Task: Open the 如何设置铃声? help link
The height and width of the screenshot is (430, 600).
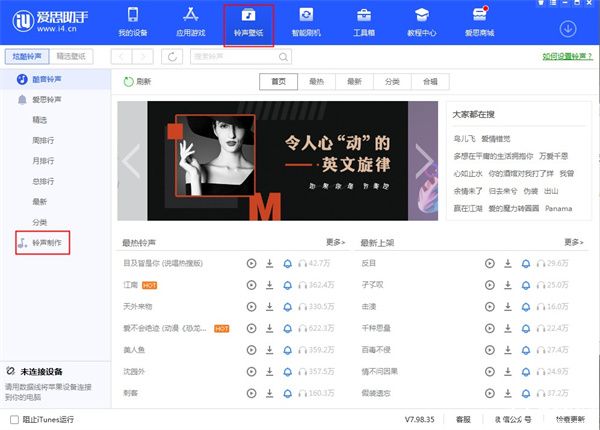Action: [566, 57]
